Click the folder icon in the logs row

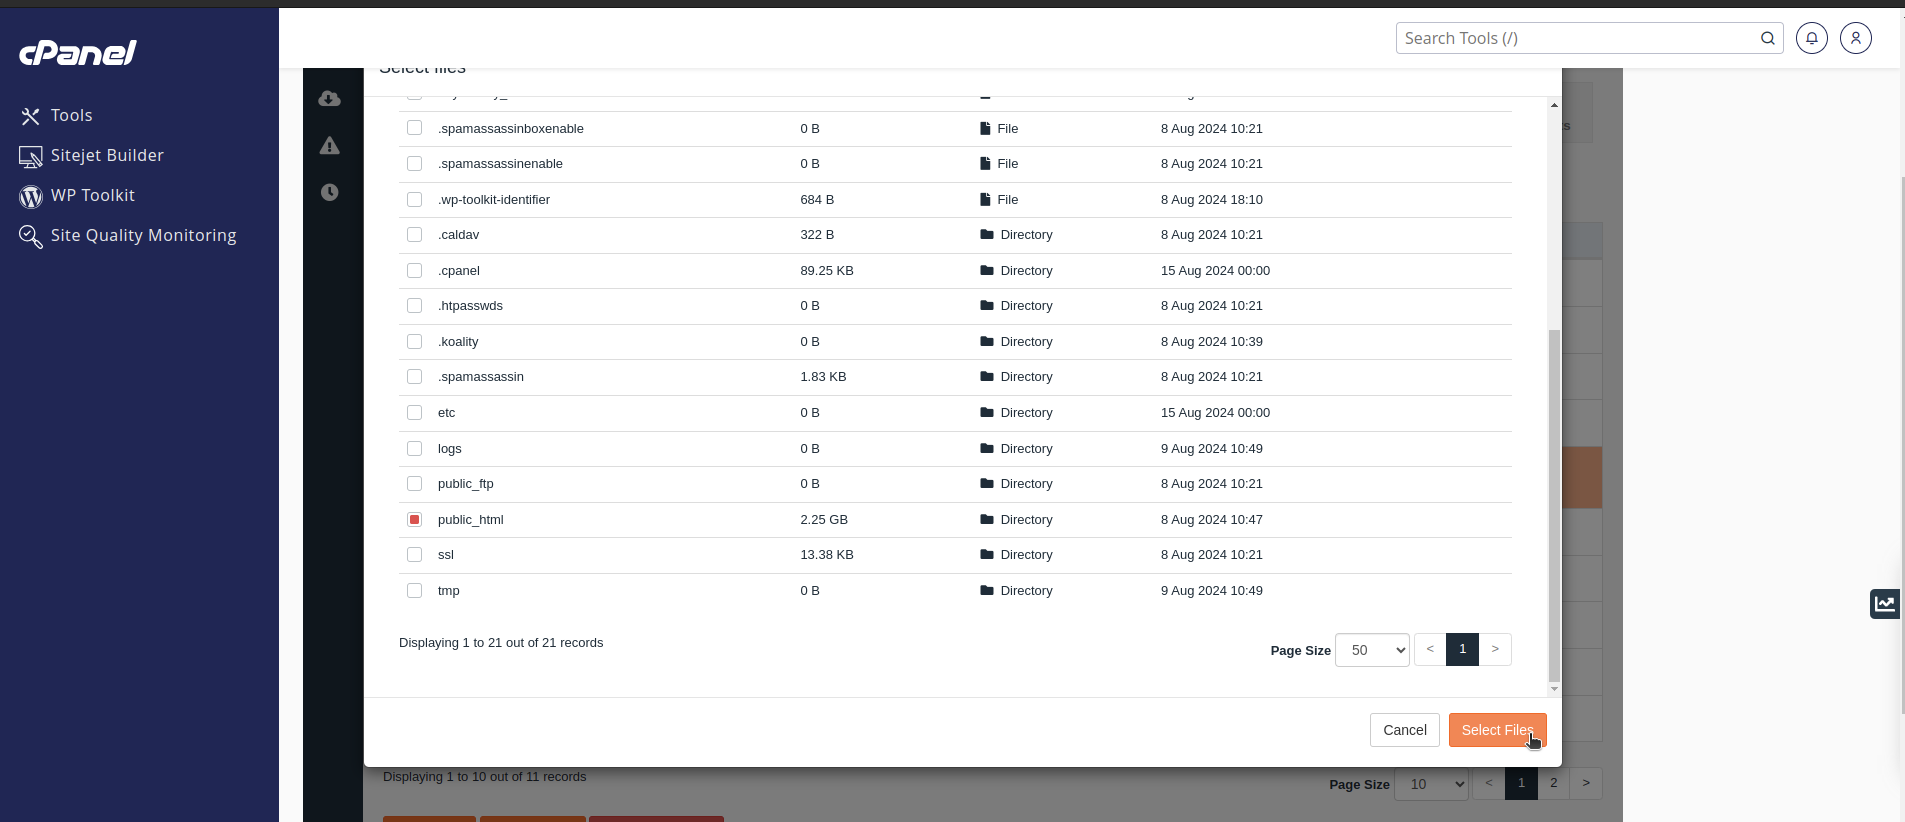[x=987, y=448]
